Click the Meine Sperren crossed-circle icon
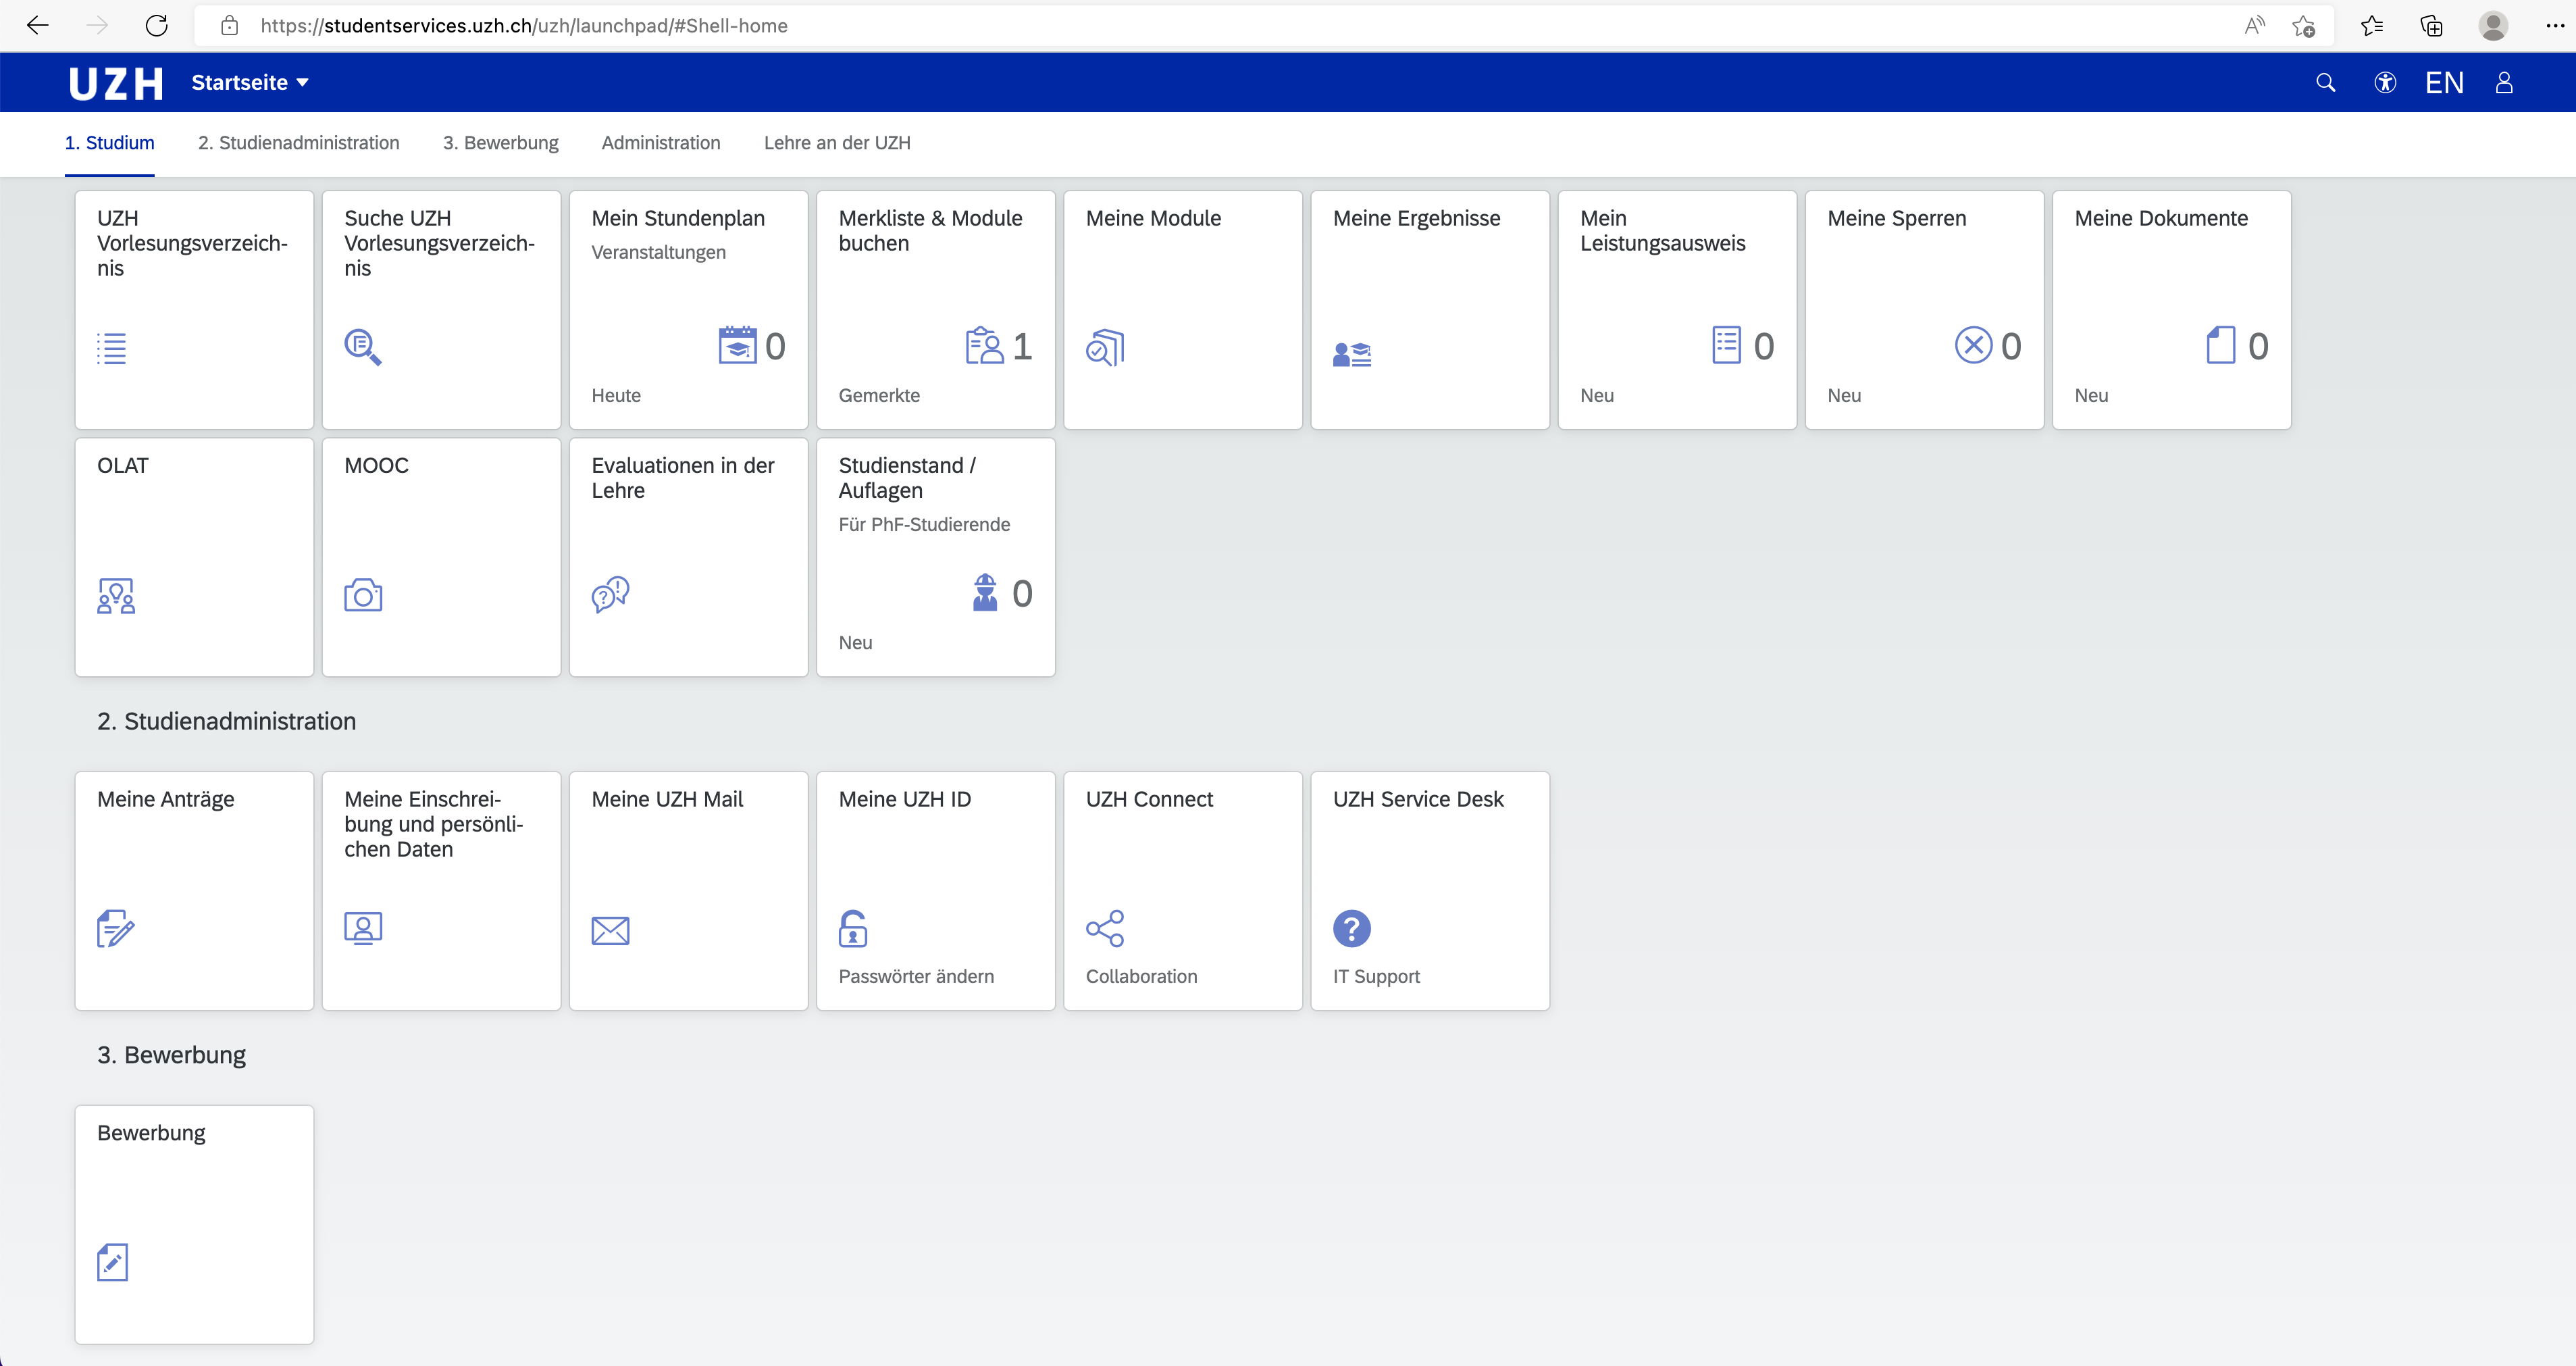This screenshot has width=2576, height=1366. click(x=1973, y=345)
